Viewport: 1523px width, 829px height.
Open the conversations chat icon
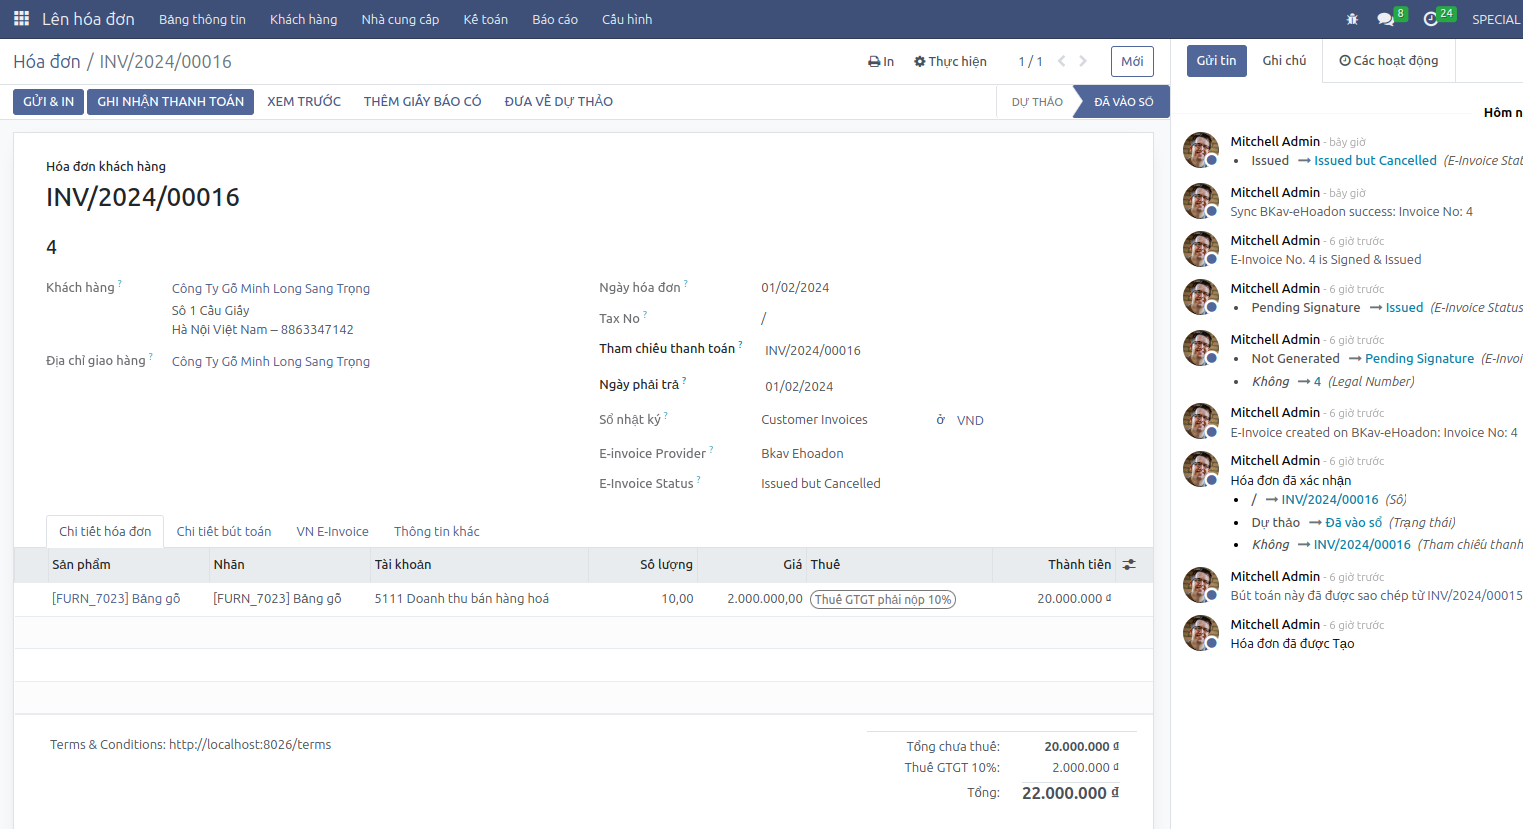coord(1385,19)
